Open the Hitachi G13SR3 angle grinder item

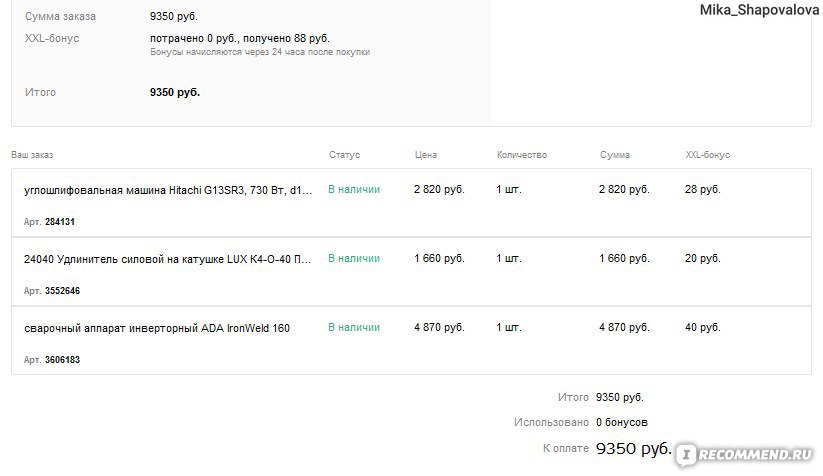[x=168, y=190]
